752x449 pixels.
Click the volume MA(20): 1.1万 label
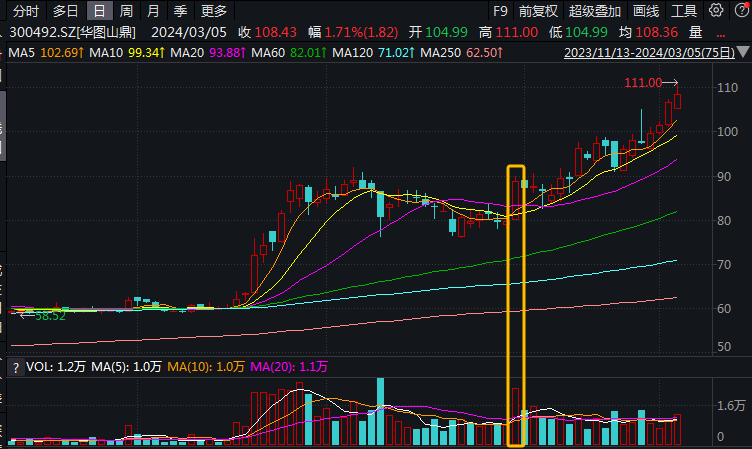(x=289, y=367)
